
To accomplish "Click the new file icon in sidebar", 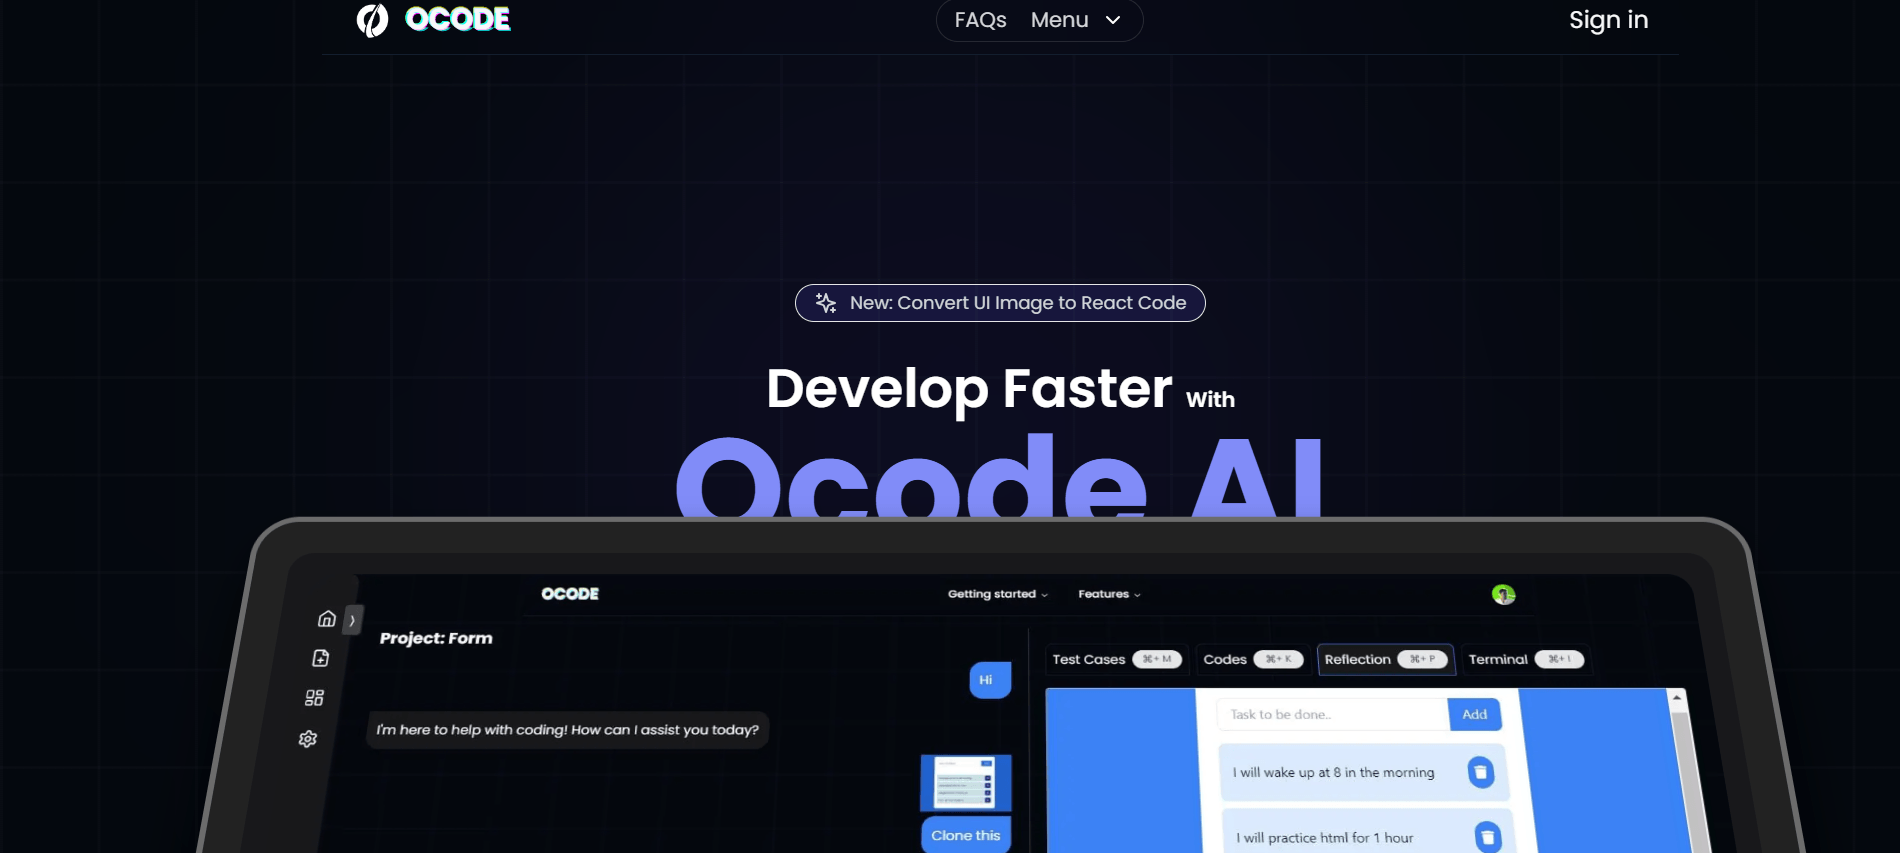I will (x=320, y=658).
